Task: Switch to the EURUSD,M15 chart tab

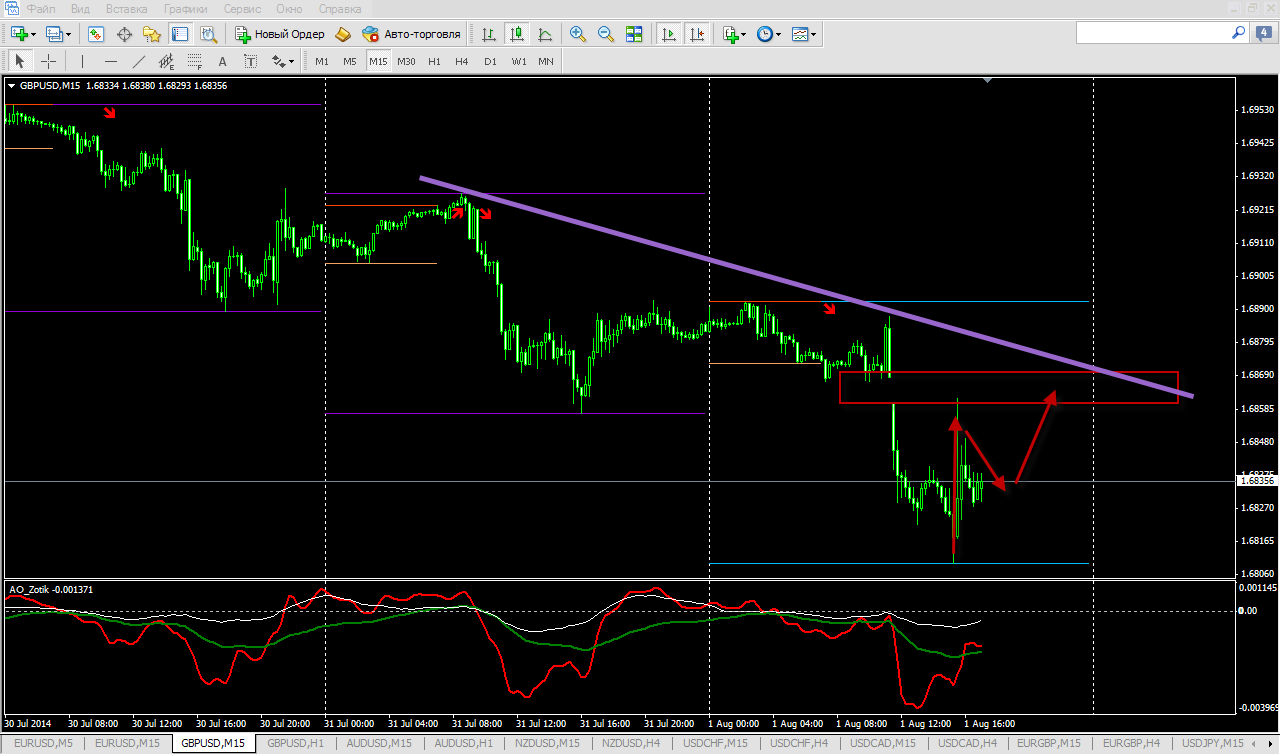Action: 128,743
